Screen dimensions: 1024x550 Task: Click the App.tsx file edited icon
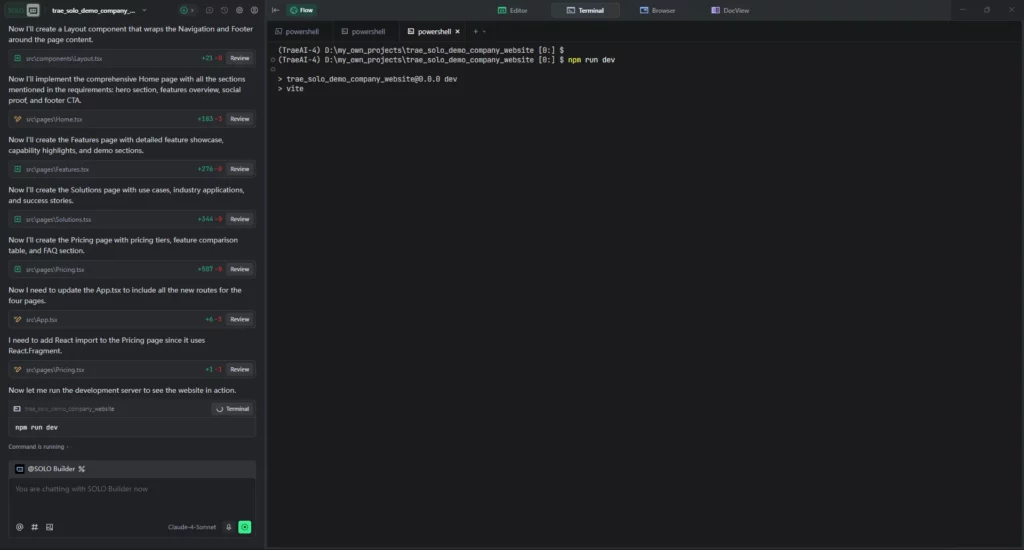(18, 319)
